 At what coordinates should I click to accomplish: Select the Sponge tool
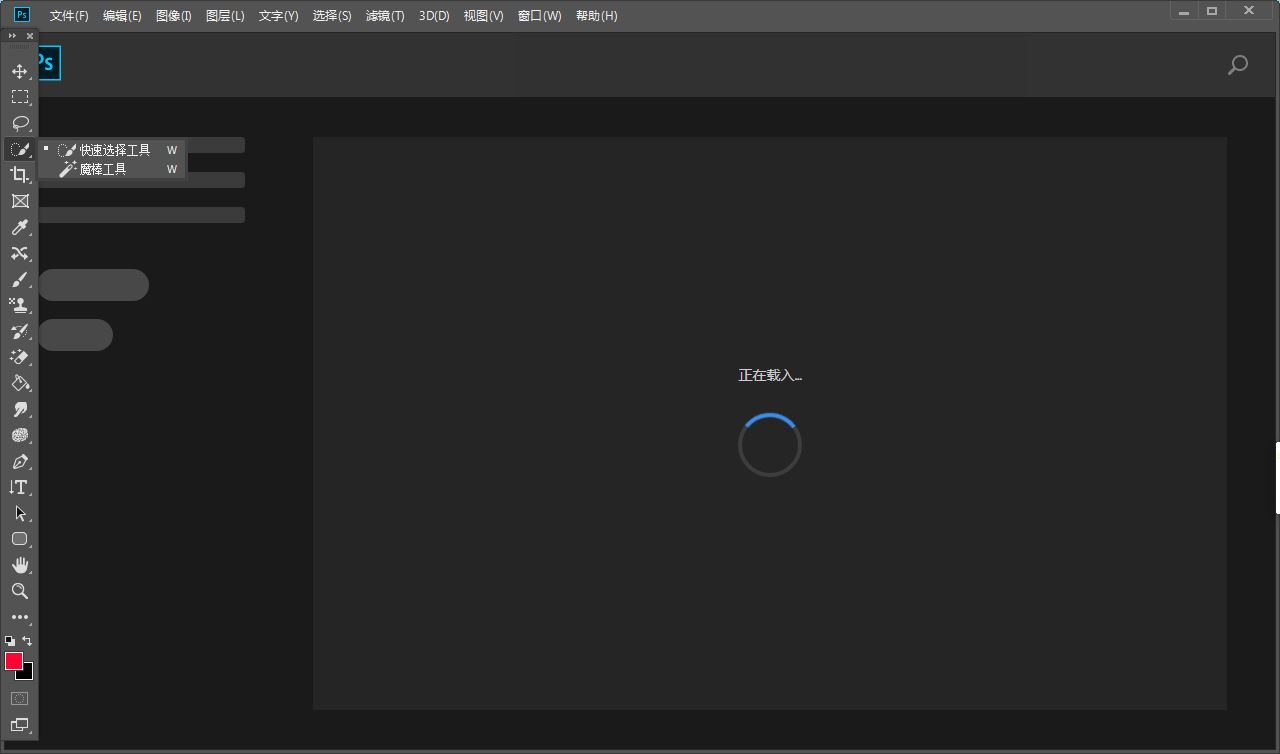click(x=19, y=435)
